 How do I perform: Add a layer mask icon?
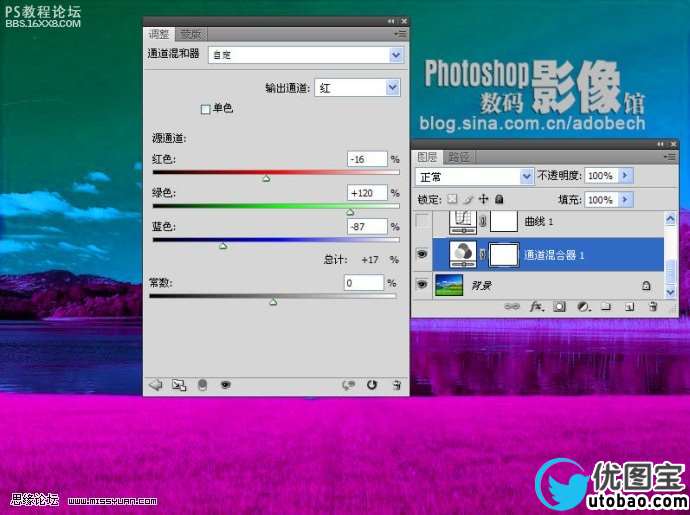tap(559, 306)
